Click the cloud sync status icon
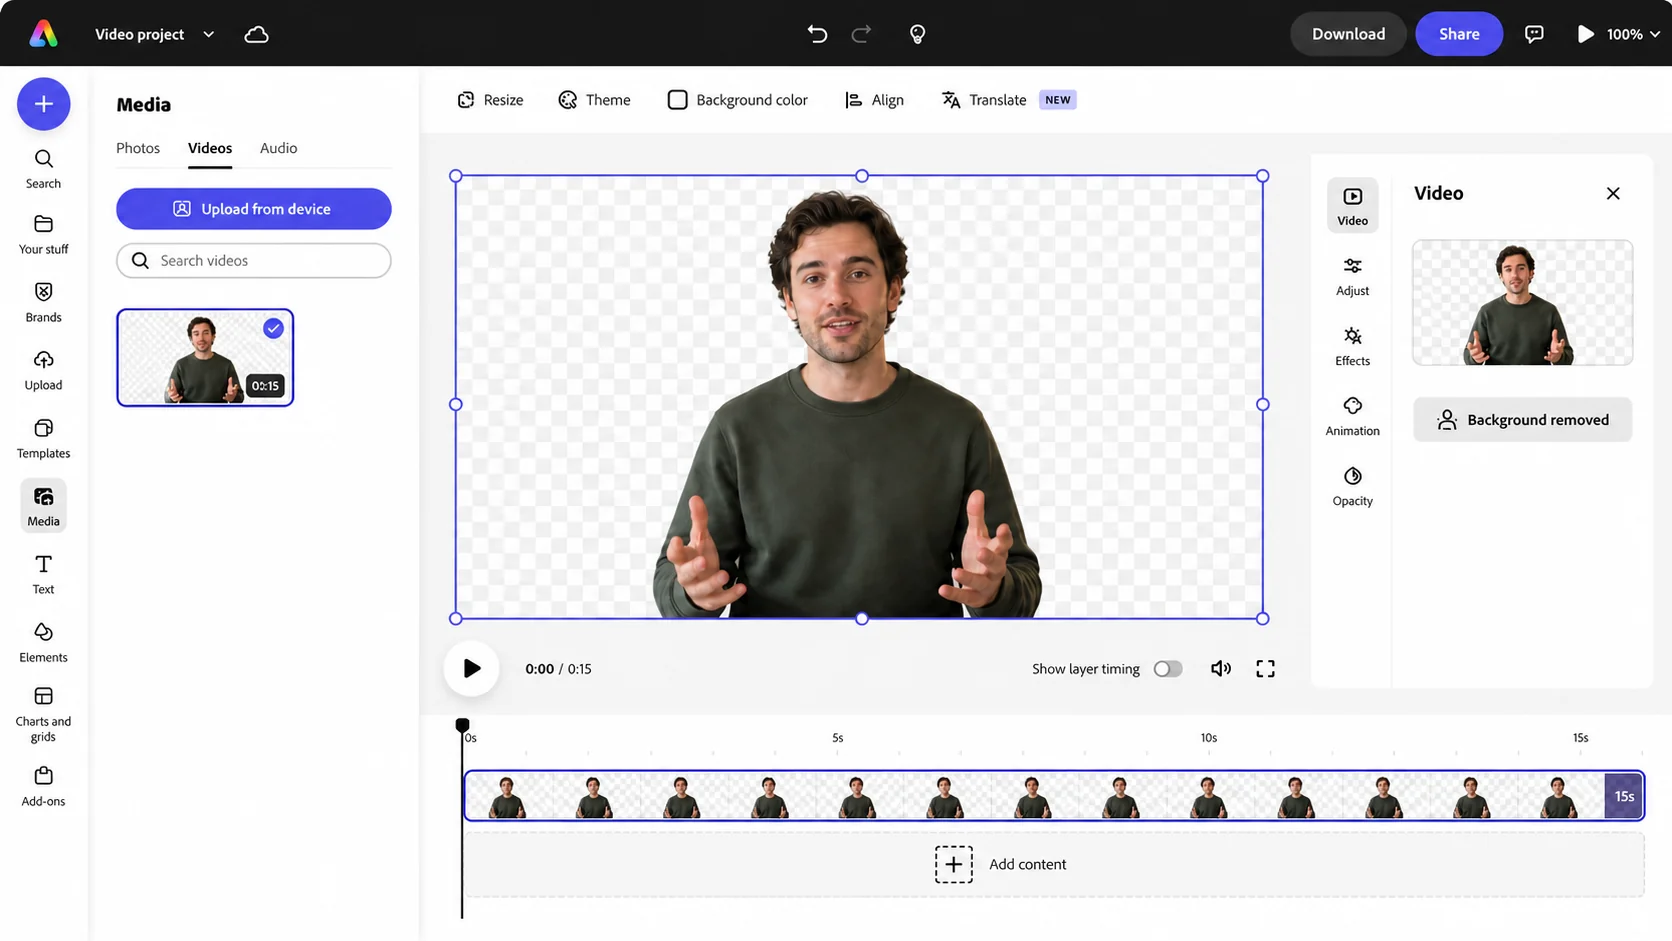Viewport: 1672px width, 941px height. click(x=257, y=34)
